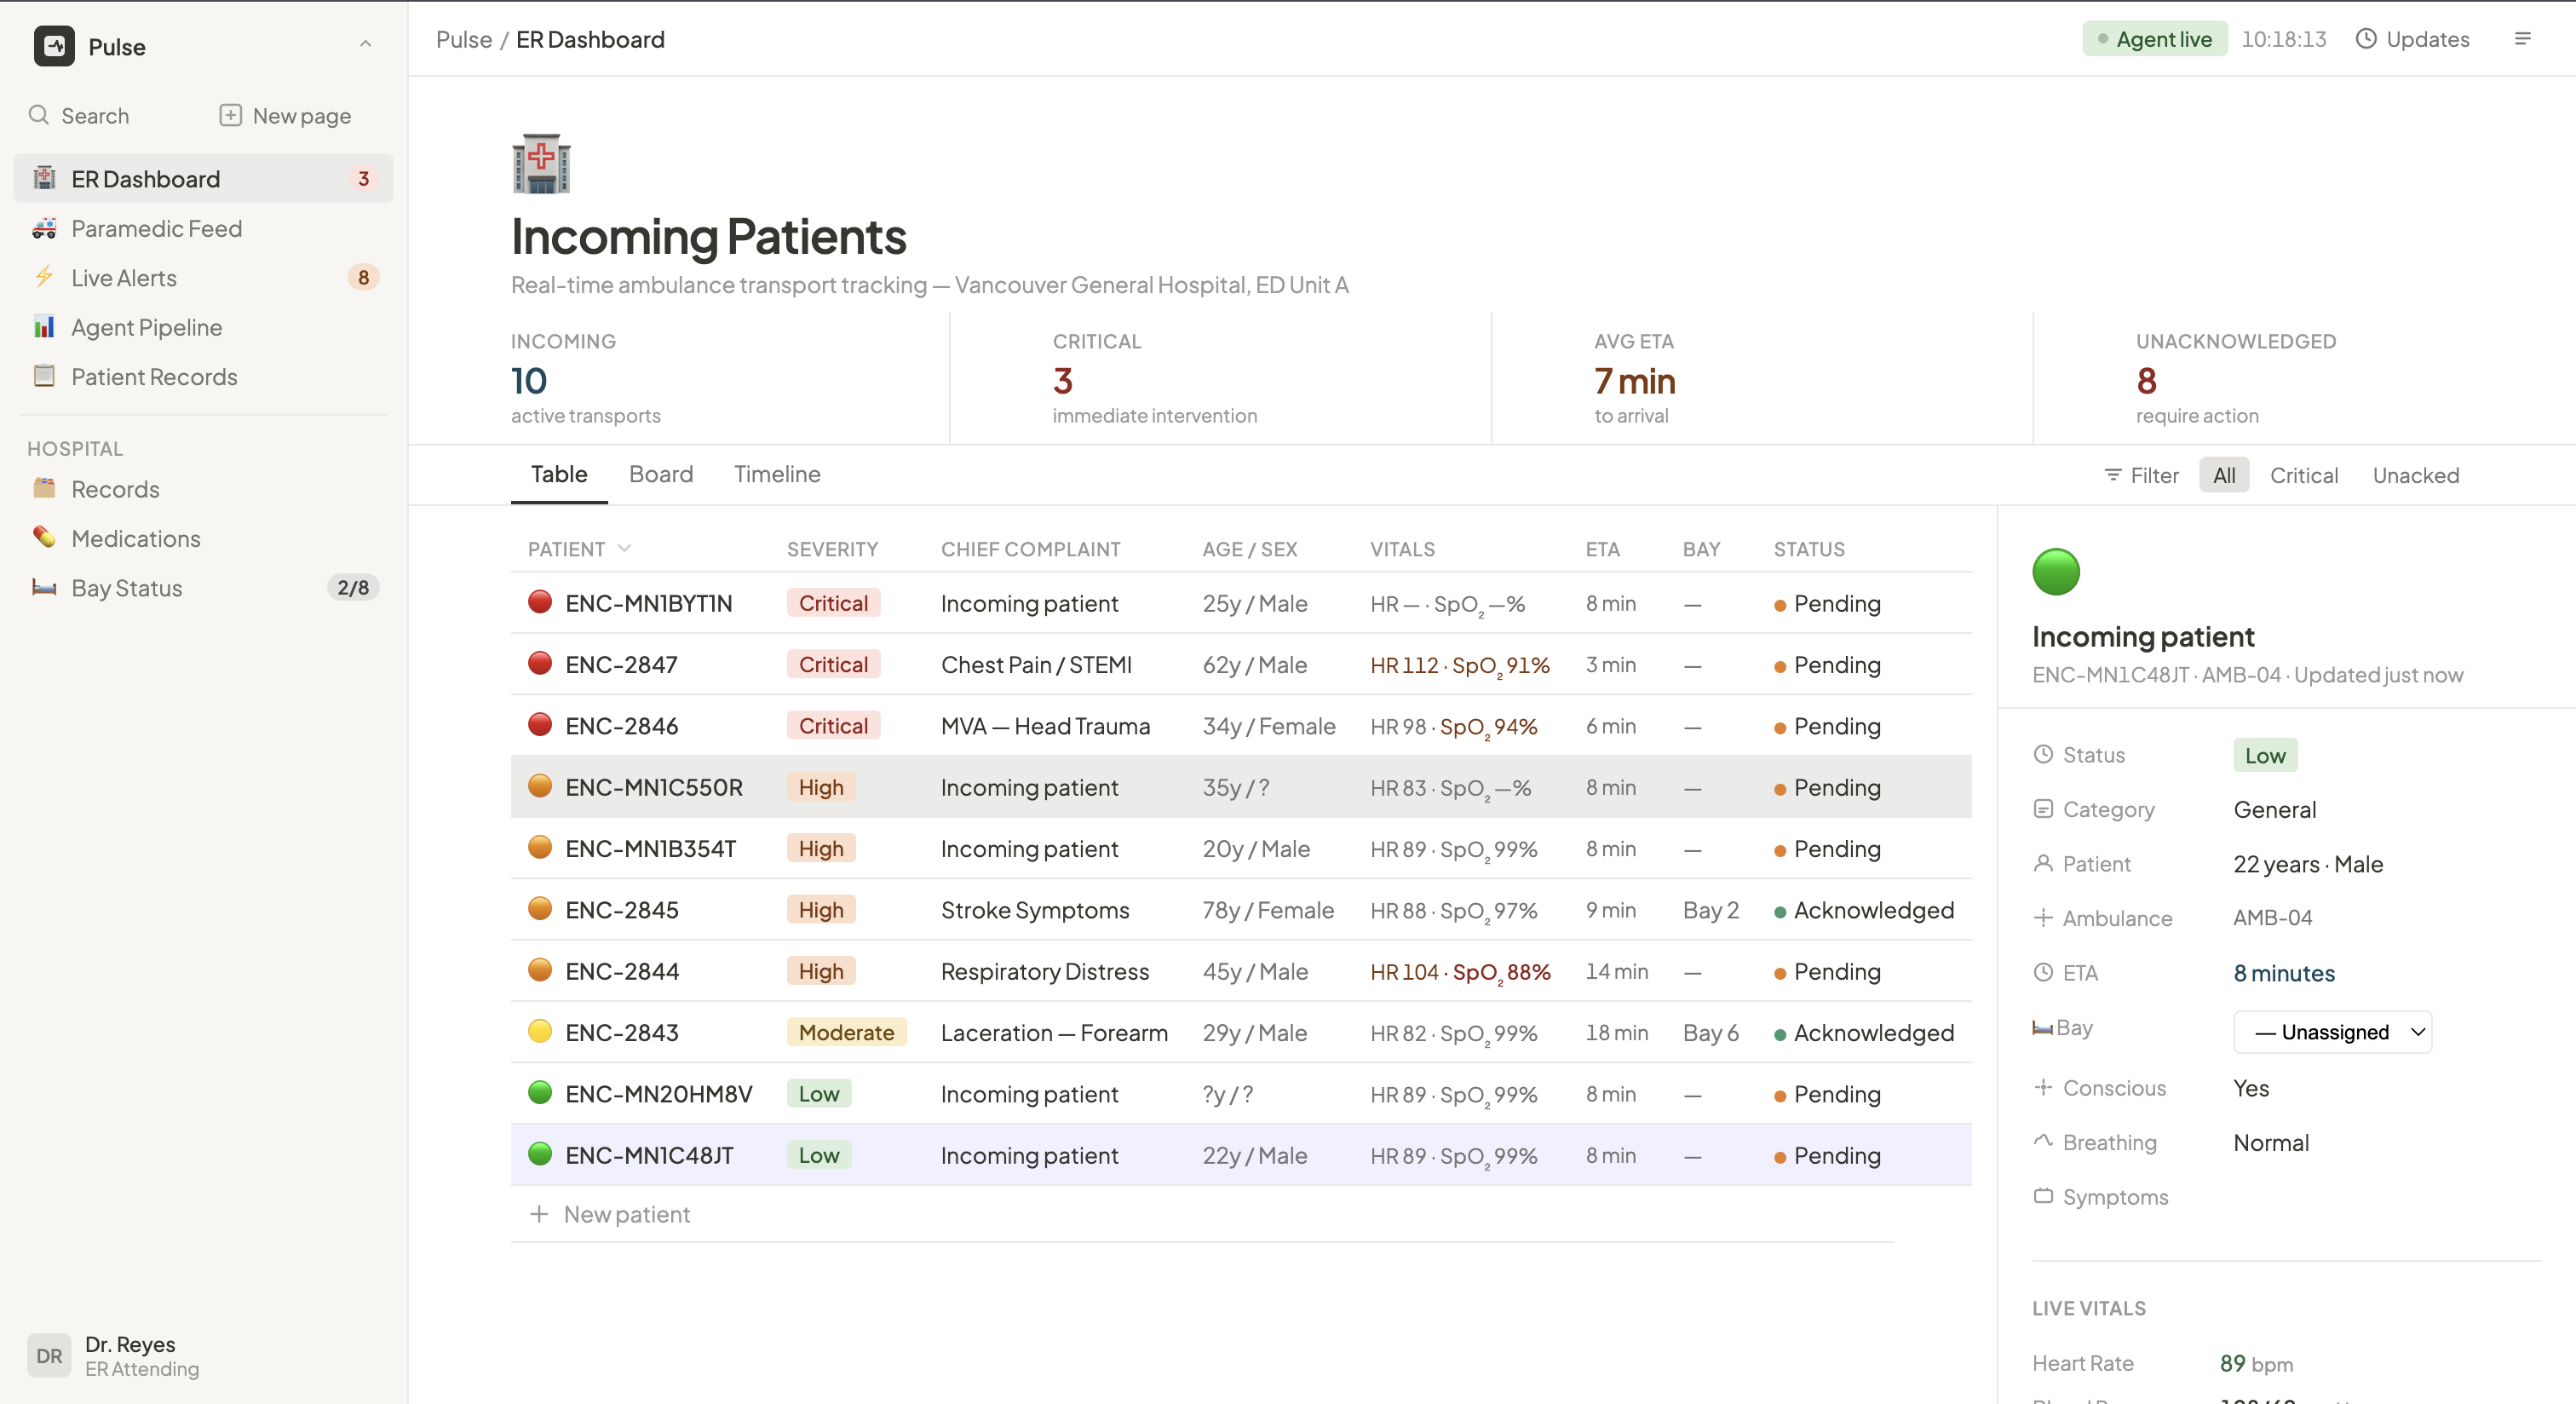Click the Patient column sort chevron
The image size is (2576, 1404).
625,548
